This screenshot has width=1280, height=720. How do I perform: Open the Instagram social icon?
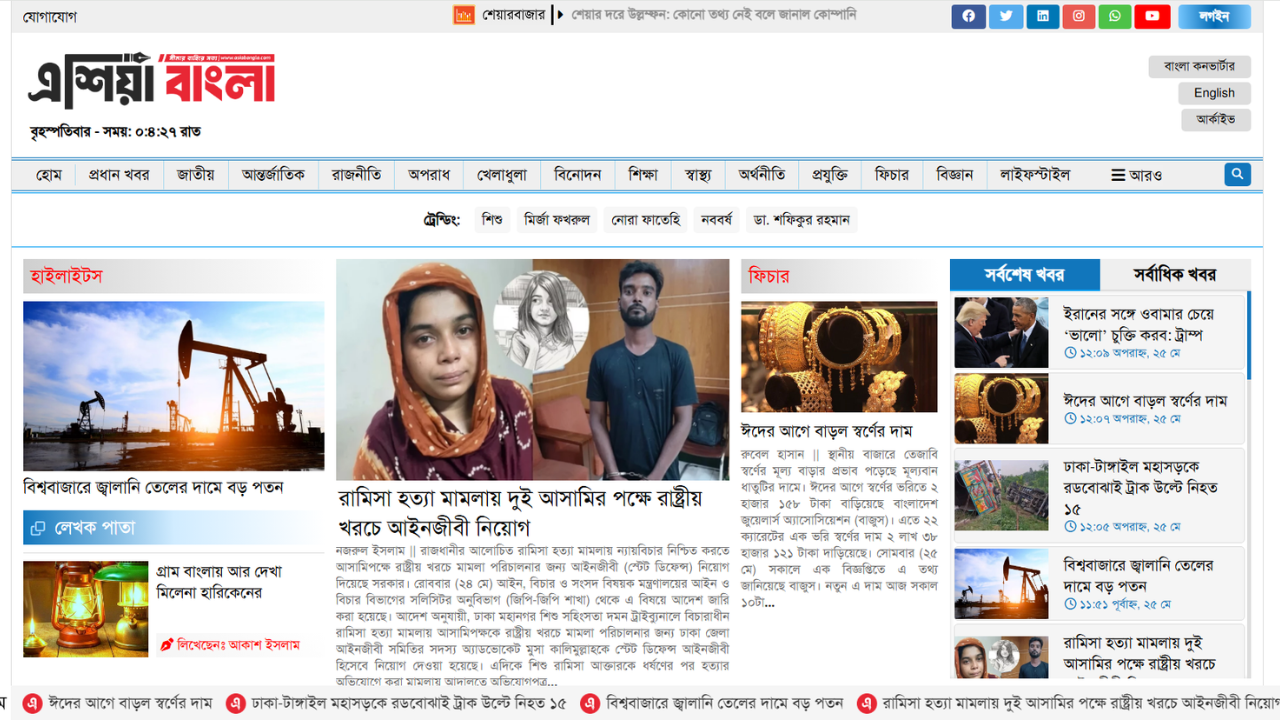click(1079, 16)
